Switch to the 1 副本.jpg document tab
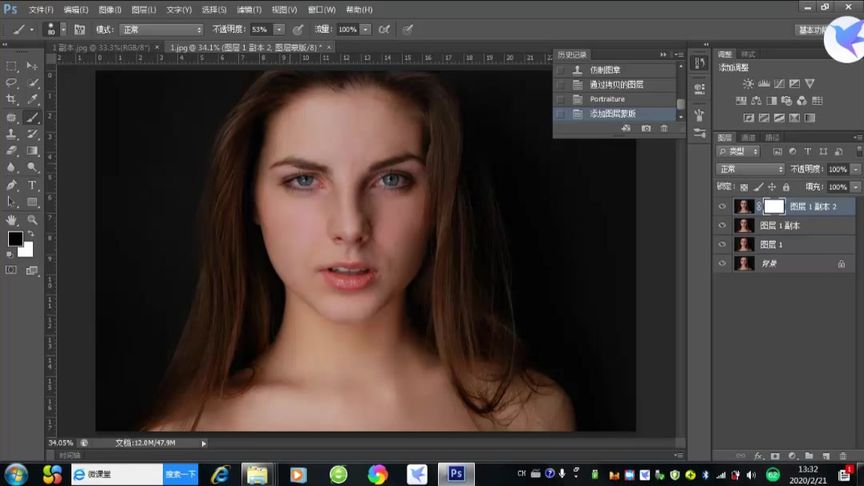 pos(100,47)
